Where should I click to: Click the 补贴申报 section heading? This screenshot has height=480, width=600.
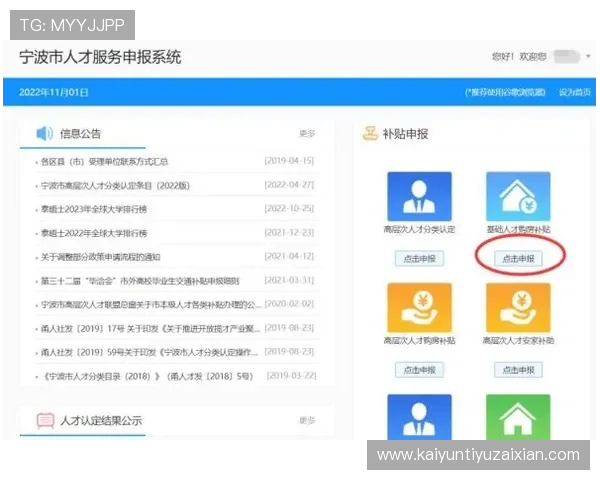pos(405,134)
